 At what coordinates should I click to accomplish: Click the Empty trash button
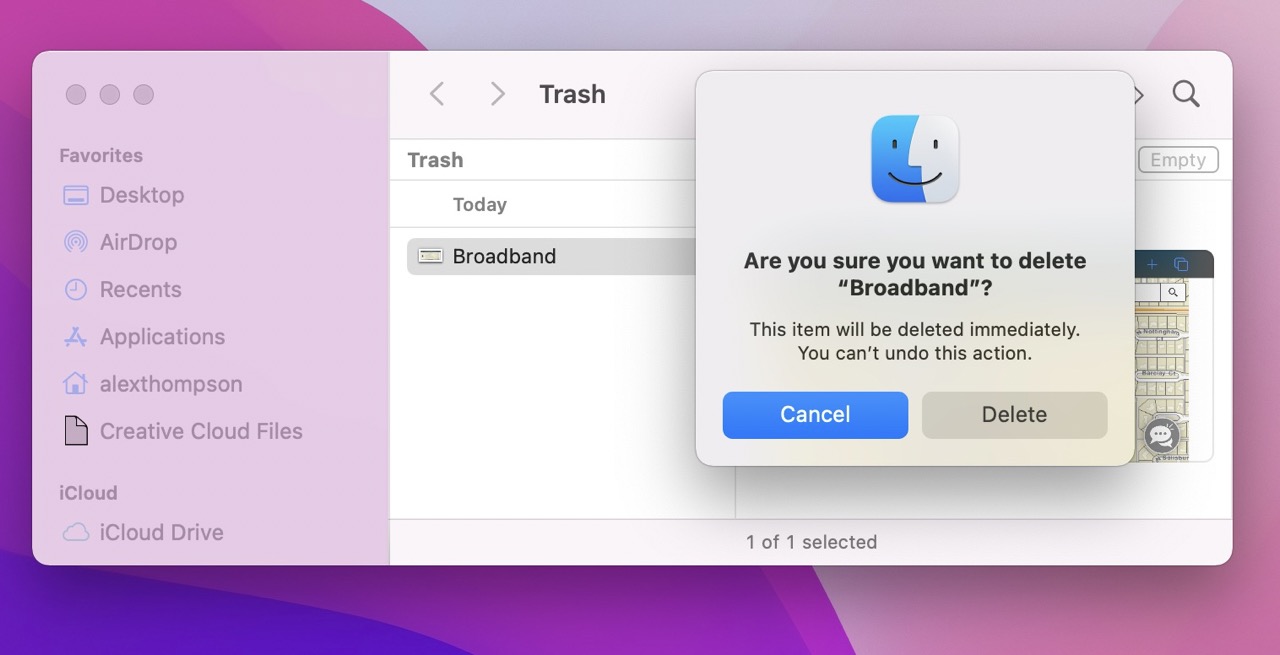tap(1178, 160)
